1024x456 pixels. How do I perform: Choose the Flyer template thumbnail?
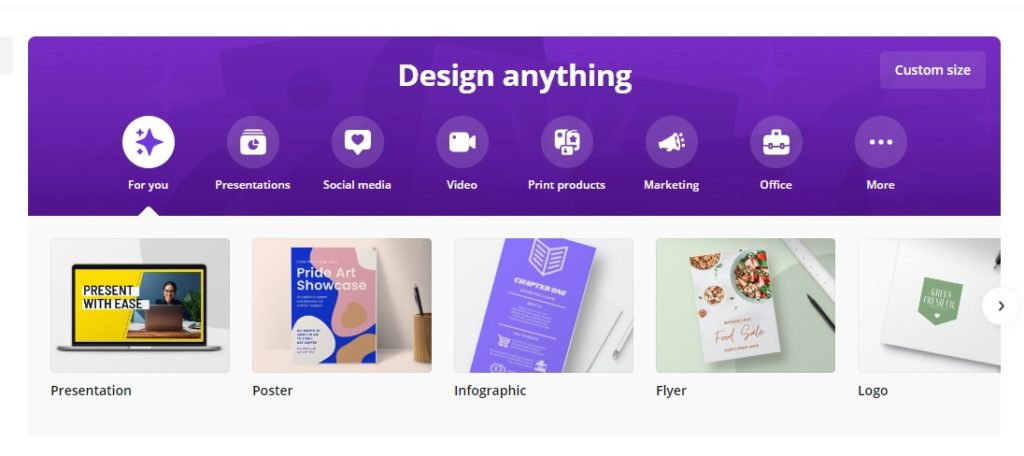(x=745, y=305)
